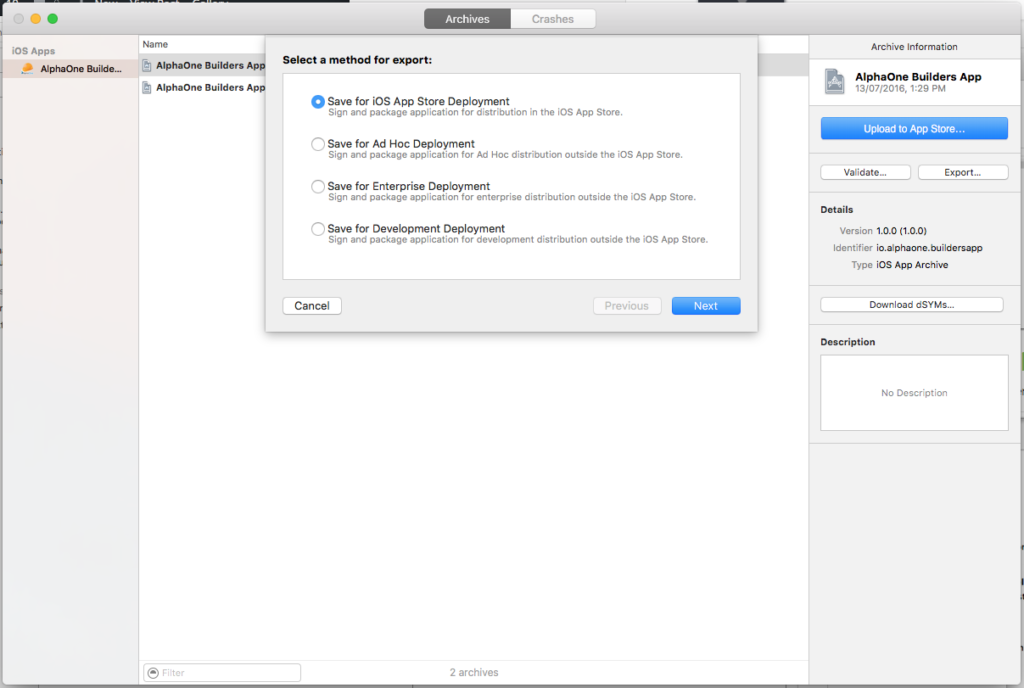
Task: Click the date 13/07/2016, 1:29 PM
Action: pos(900,89)
